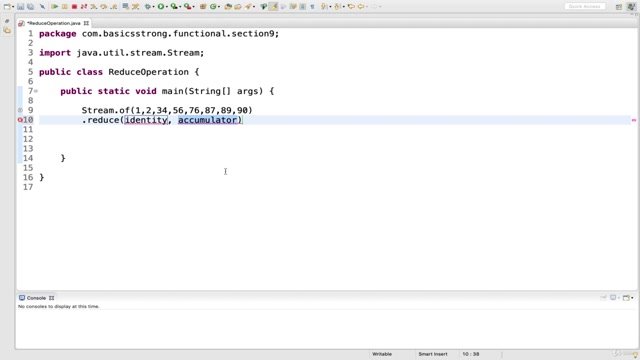Click the Coverage run icon
This screenshot has height=360, width=640.
174,7
